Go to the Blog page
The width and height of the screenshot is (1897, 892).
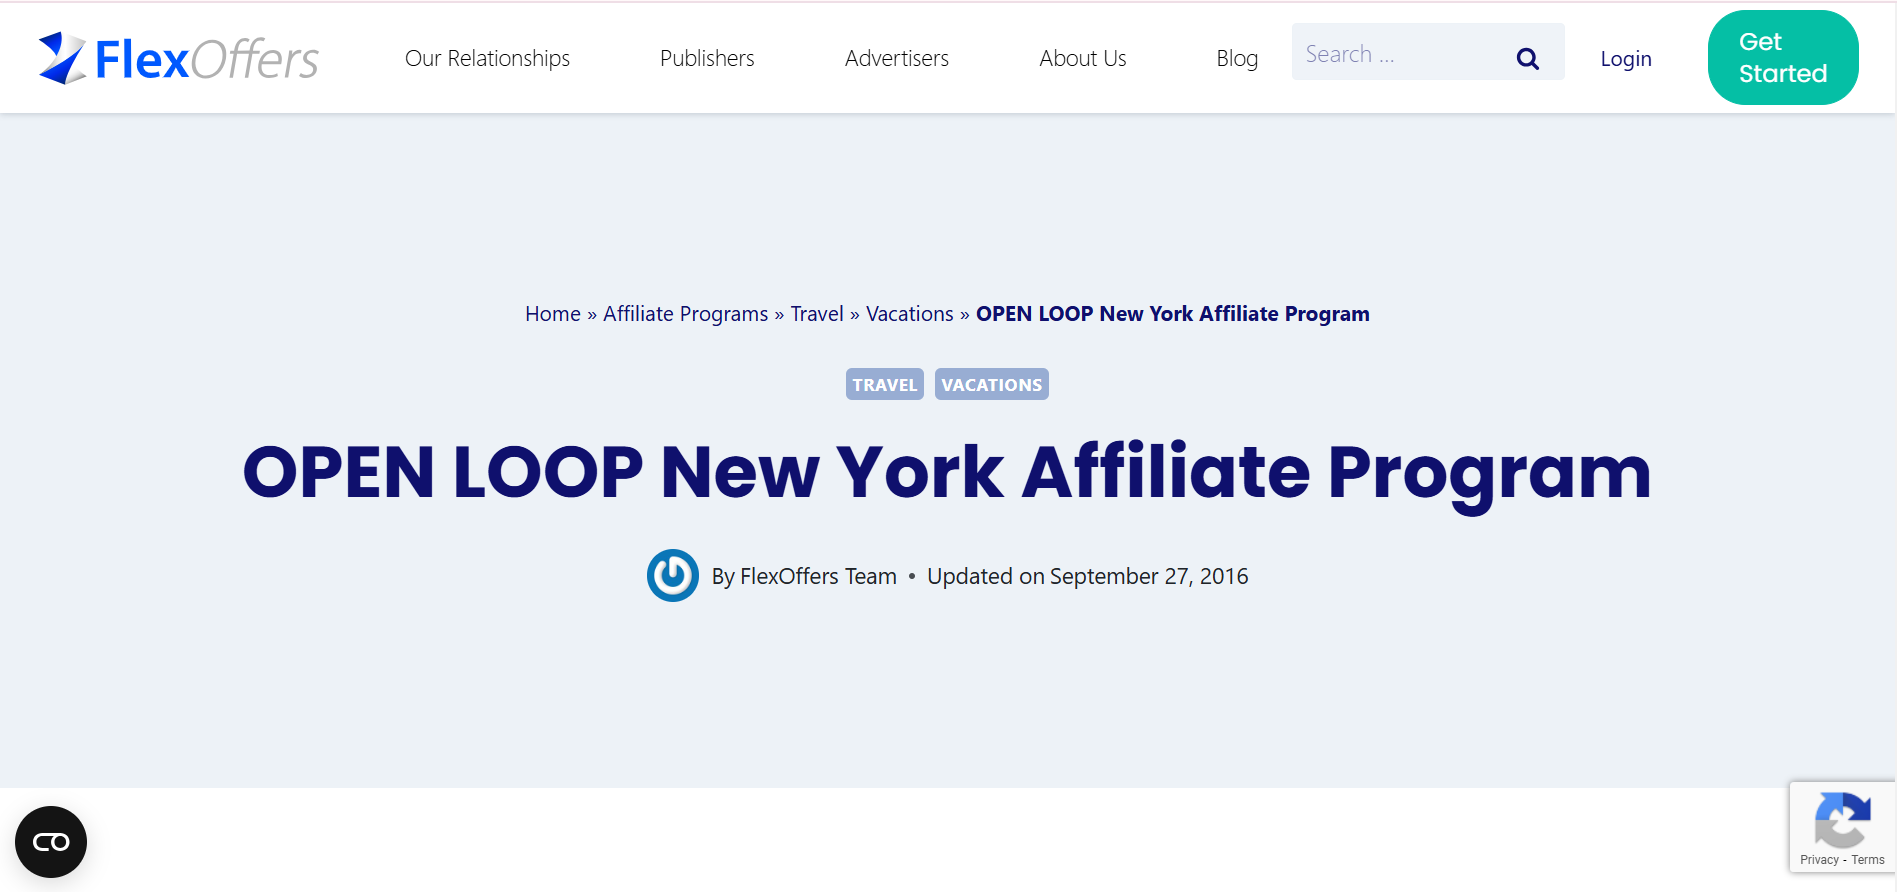point(1237,58)
